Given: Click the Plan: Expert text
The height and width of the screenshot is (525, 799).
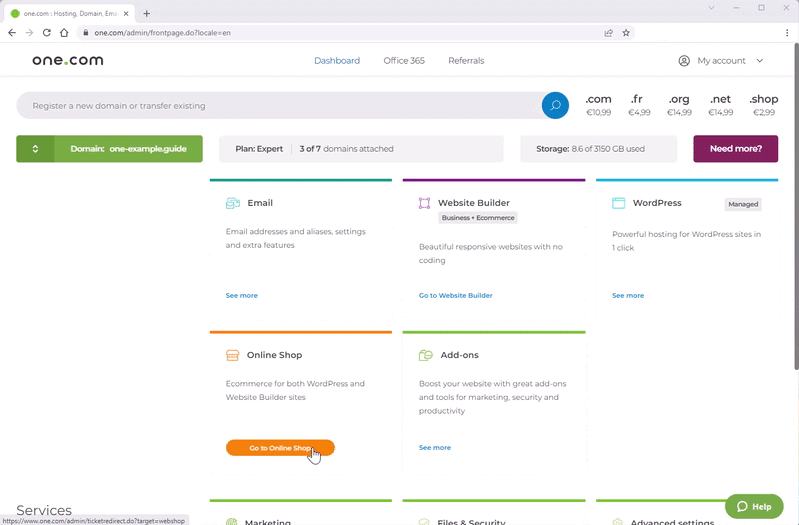Looking at the screenshot, I should click(x=259, y=149).
